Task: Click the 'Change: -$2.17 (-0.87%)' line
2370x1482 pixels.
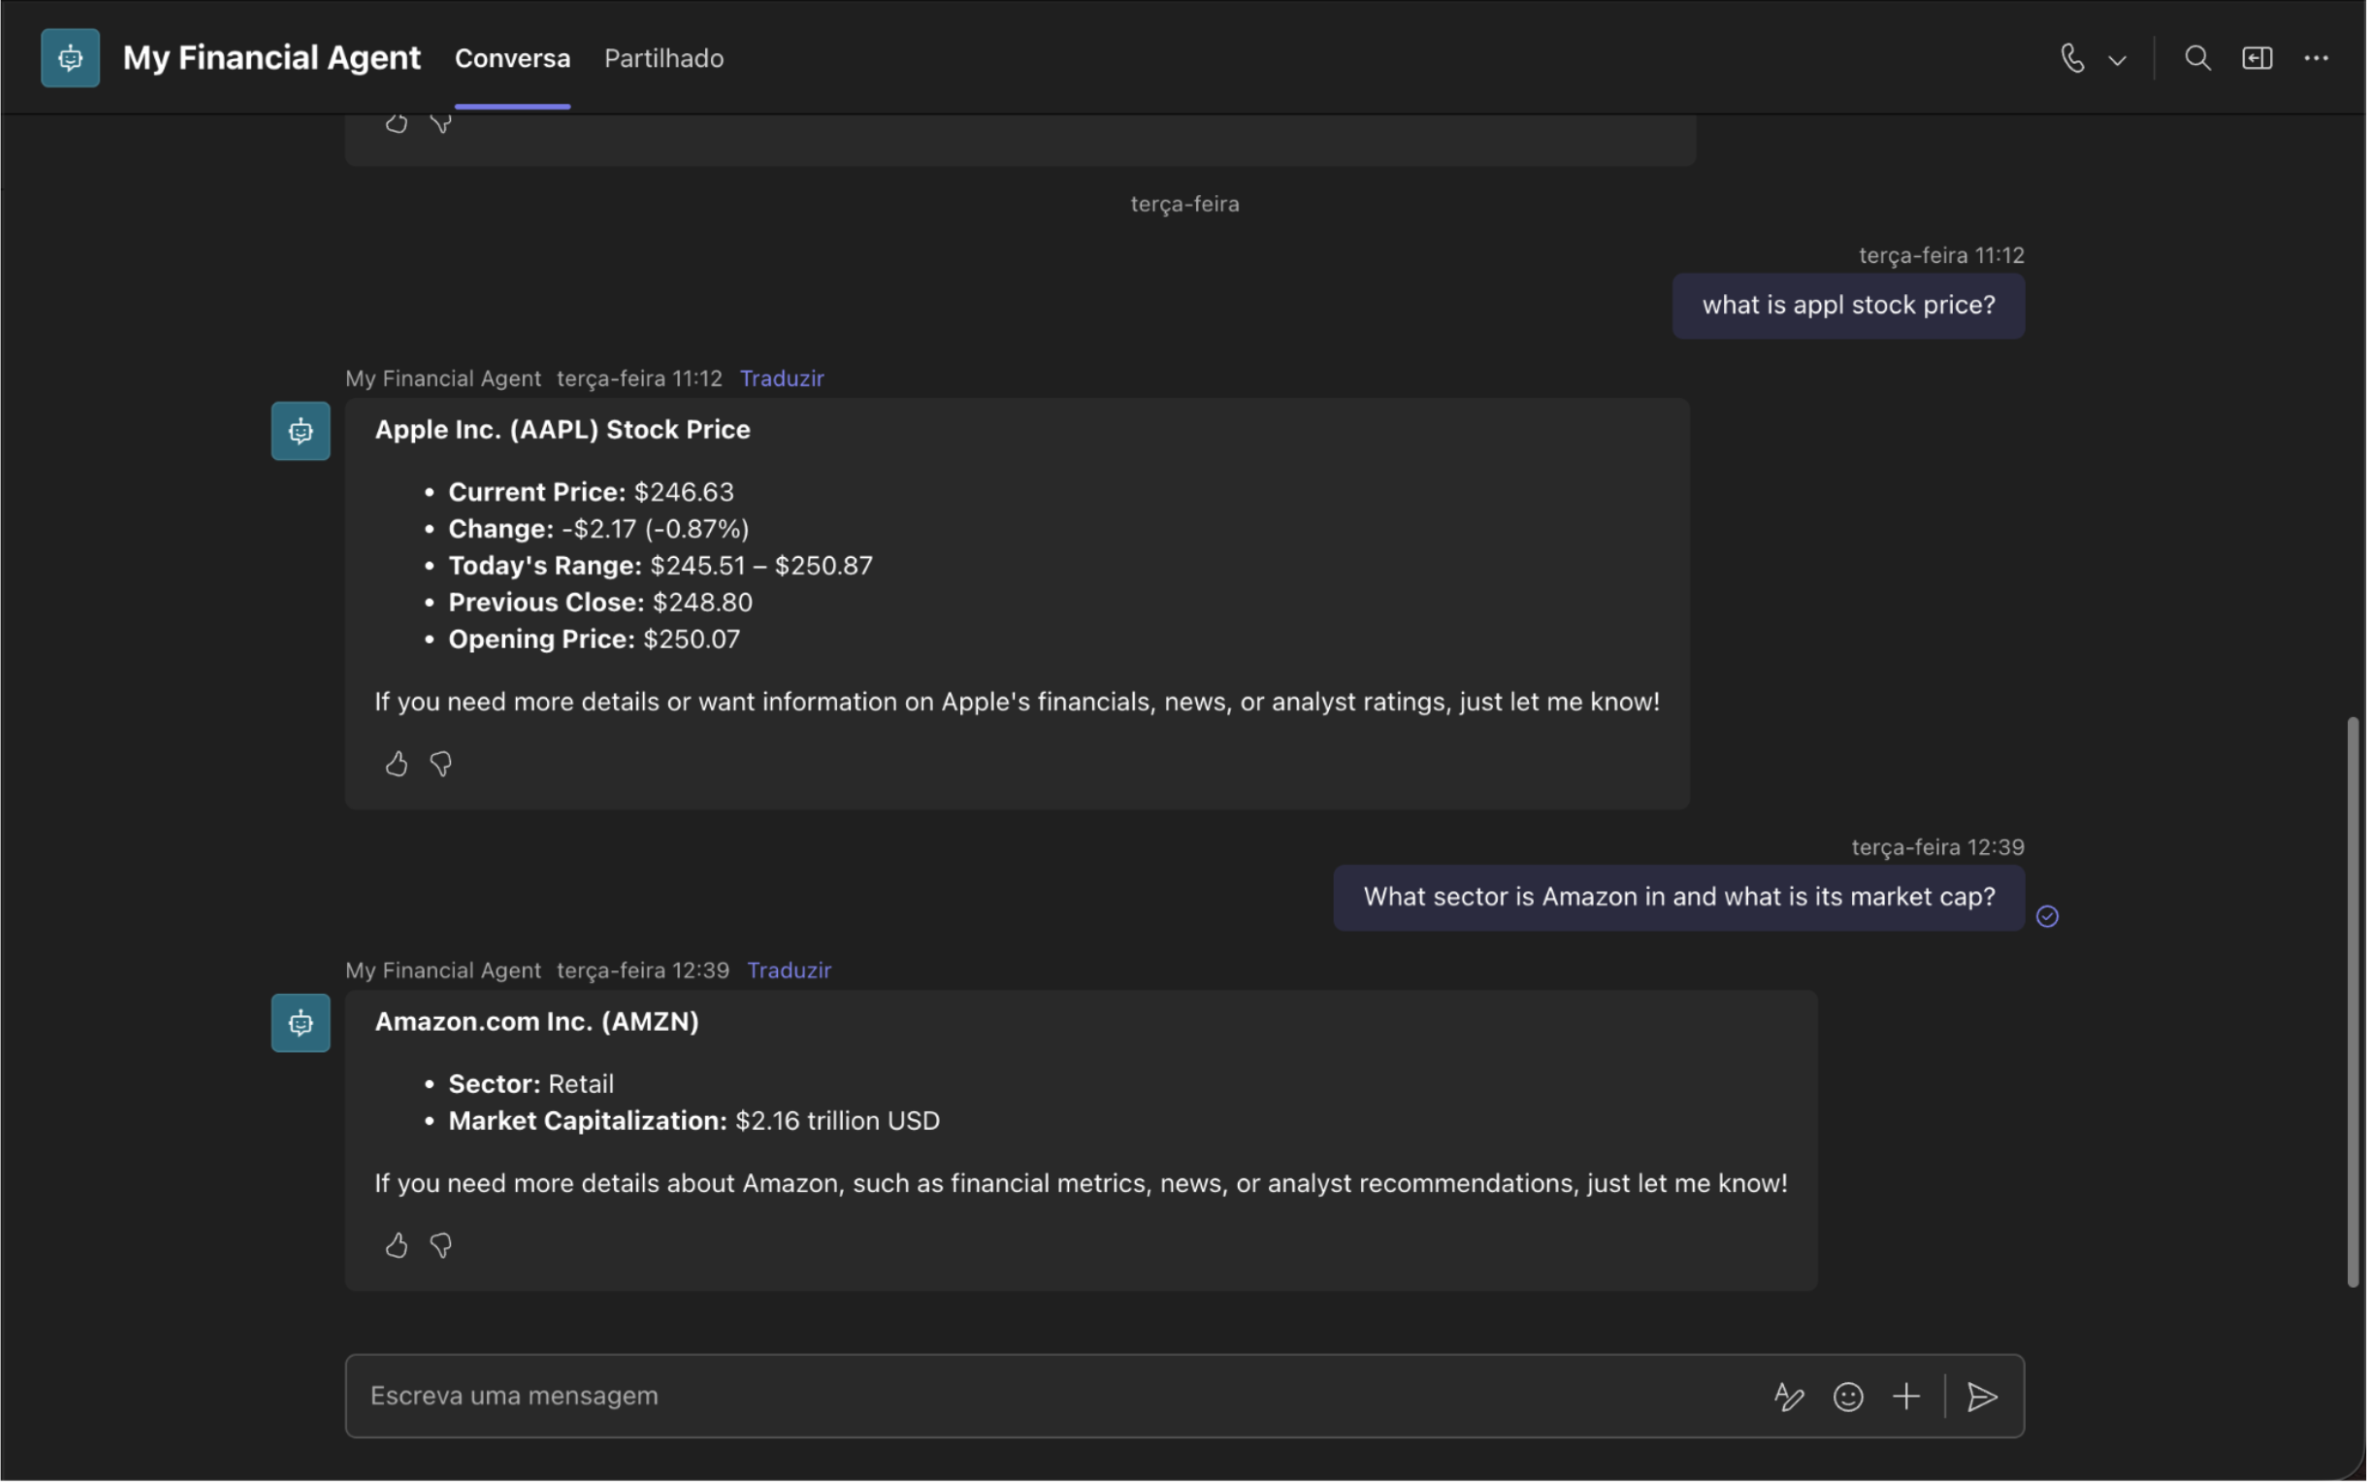Action: click(599, 529)
